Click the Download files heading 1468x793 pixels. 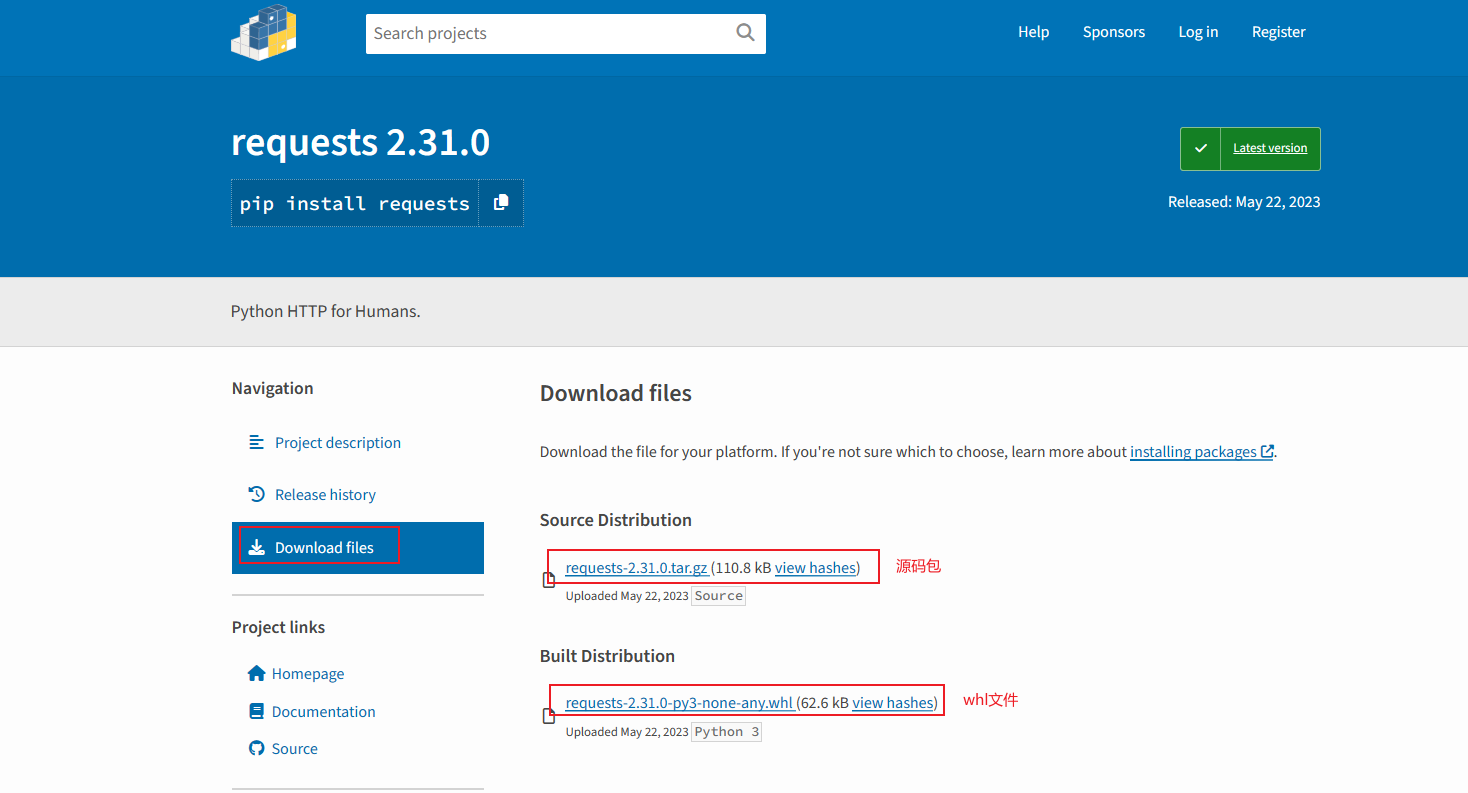tap(616, 393)
